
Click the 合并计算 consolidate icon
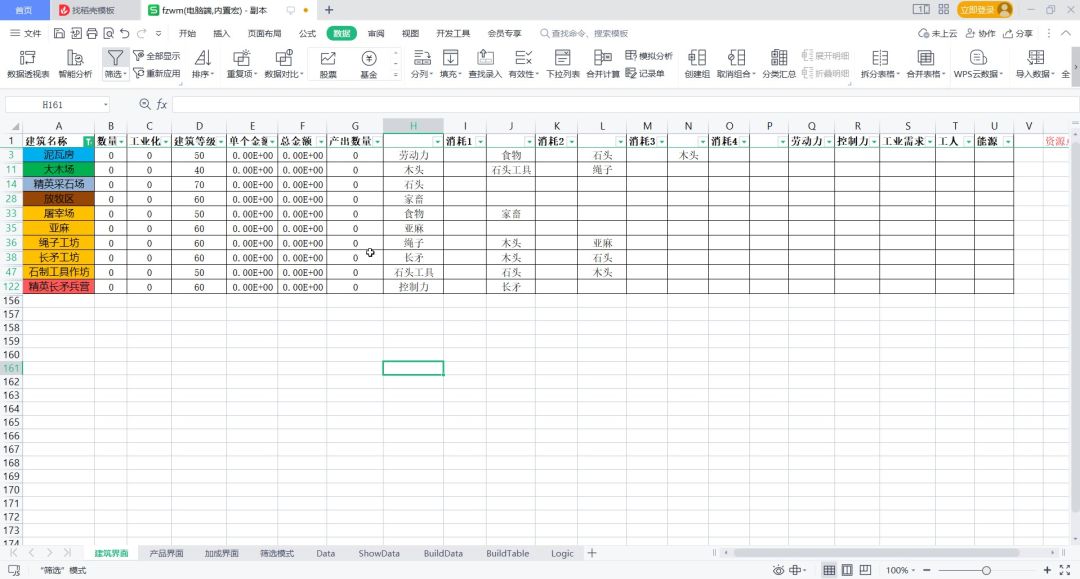point(602,63)
